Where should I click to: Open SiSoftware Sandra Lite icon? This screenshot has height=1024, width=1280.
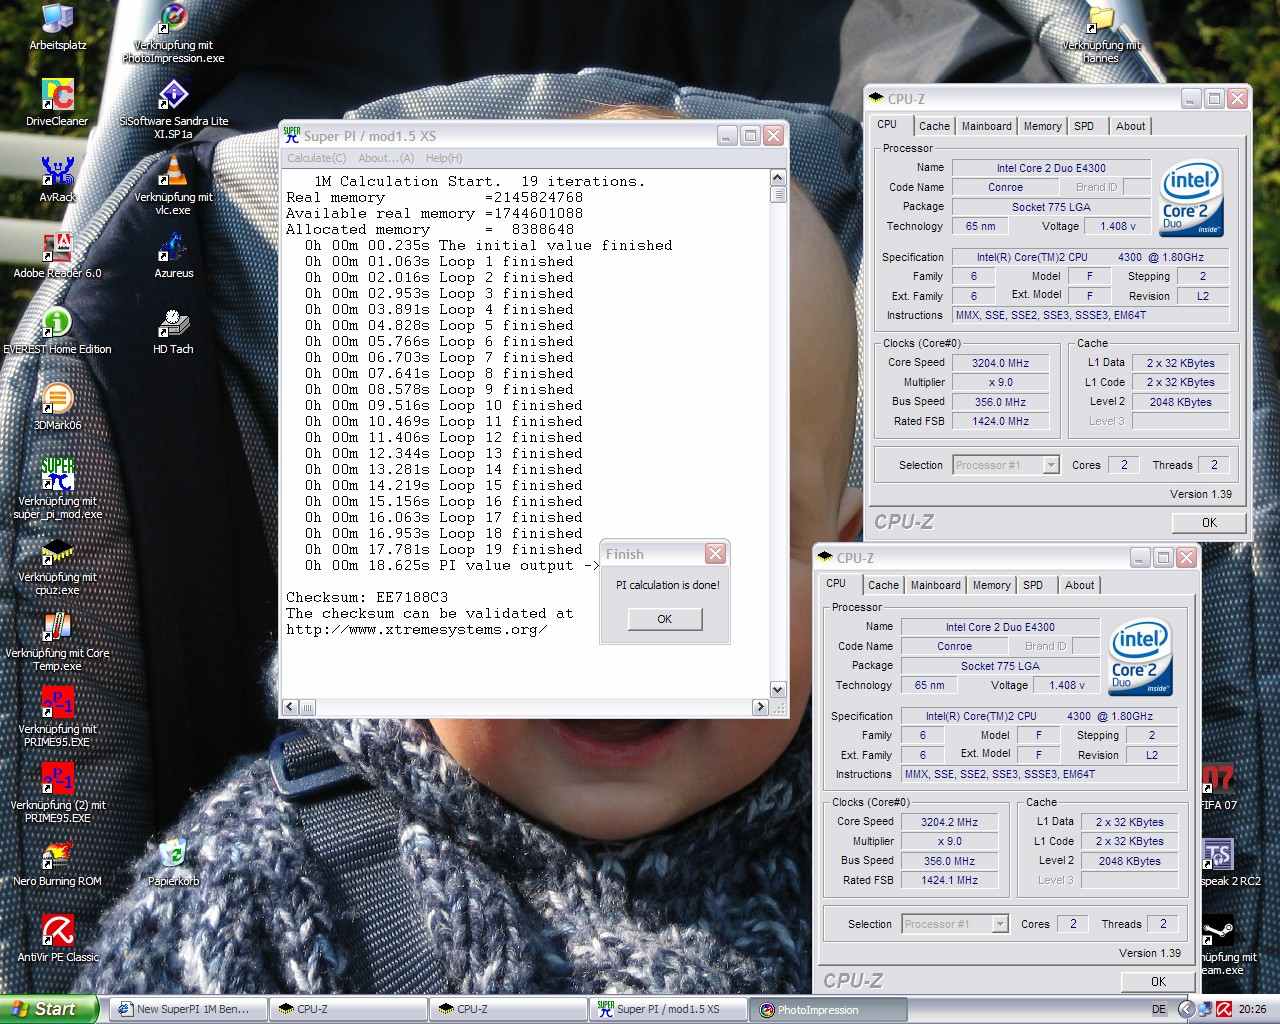[x=173, y=109]
